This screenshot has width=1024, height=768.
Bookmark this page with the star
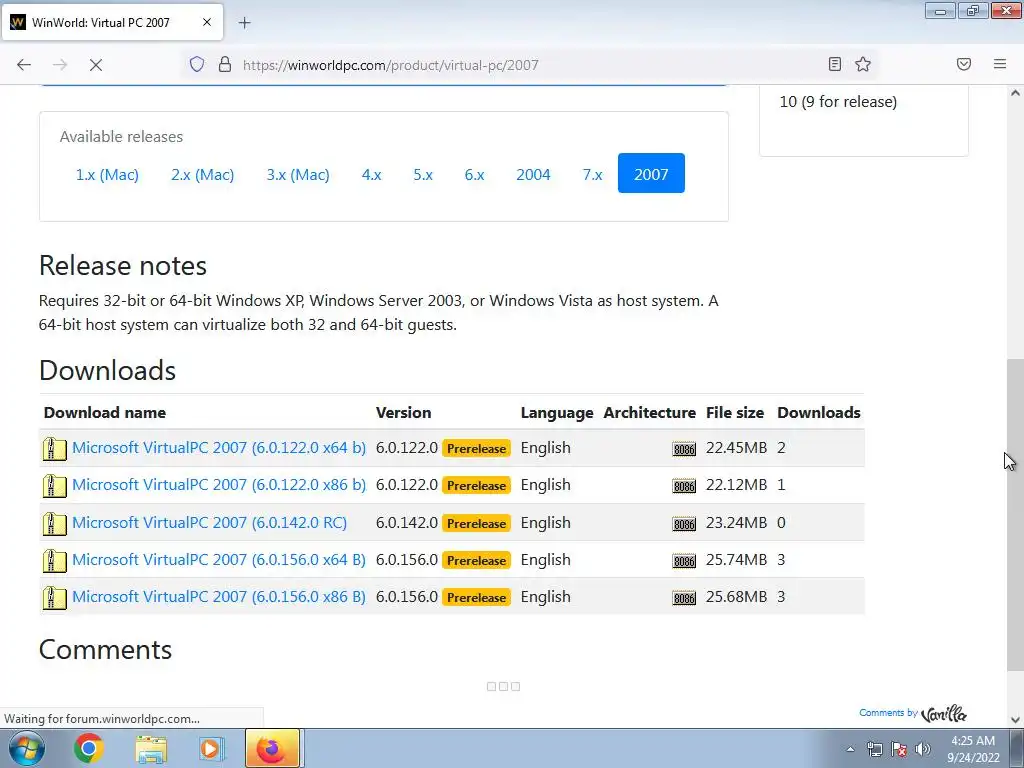pyautogui.click(x=863, y=64)
